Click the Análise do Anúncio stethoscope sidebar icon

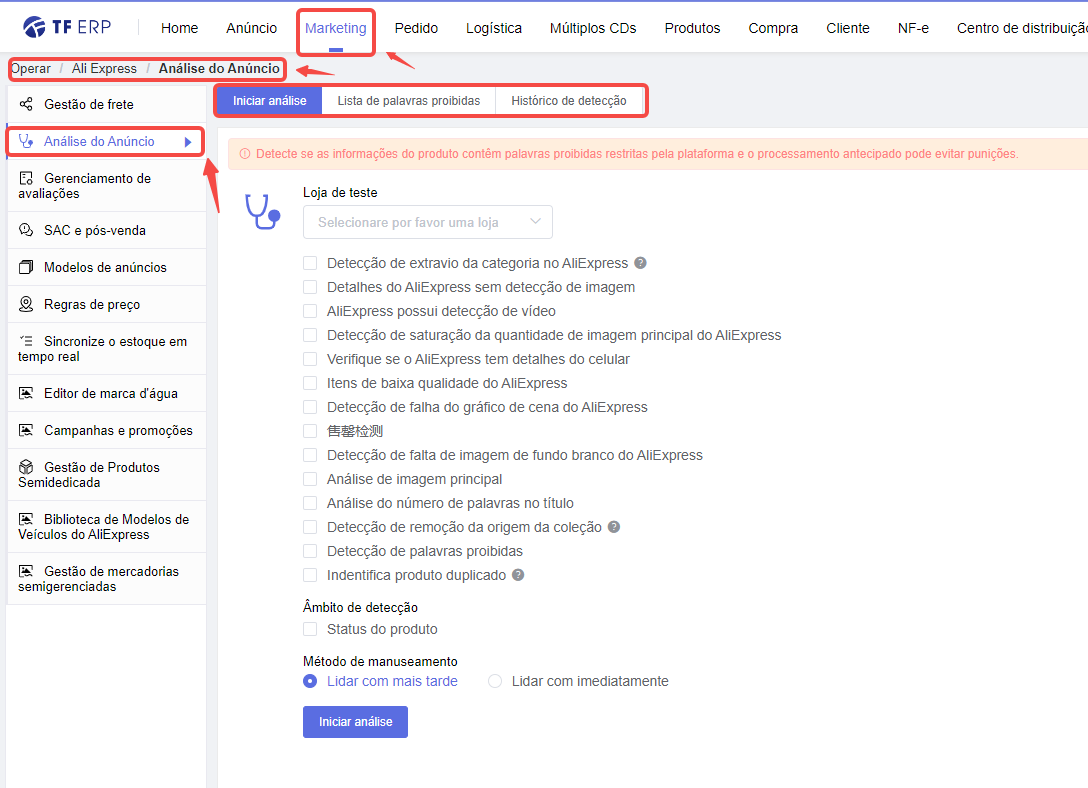(x=26, y=142)
